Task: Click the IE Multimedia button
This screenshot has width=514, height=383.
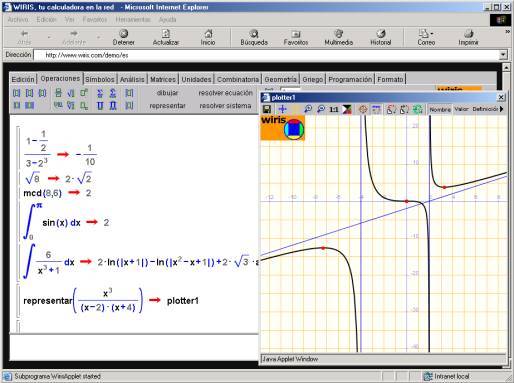Action: (x=338, y=37)
